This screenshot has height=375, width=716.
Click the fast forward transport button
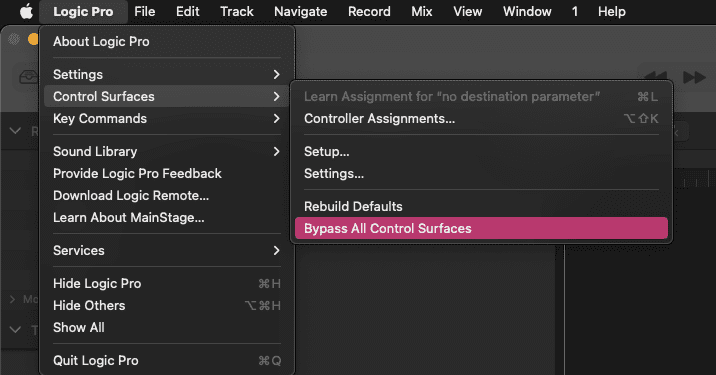click(x=694, y=77)
